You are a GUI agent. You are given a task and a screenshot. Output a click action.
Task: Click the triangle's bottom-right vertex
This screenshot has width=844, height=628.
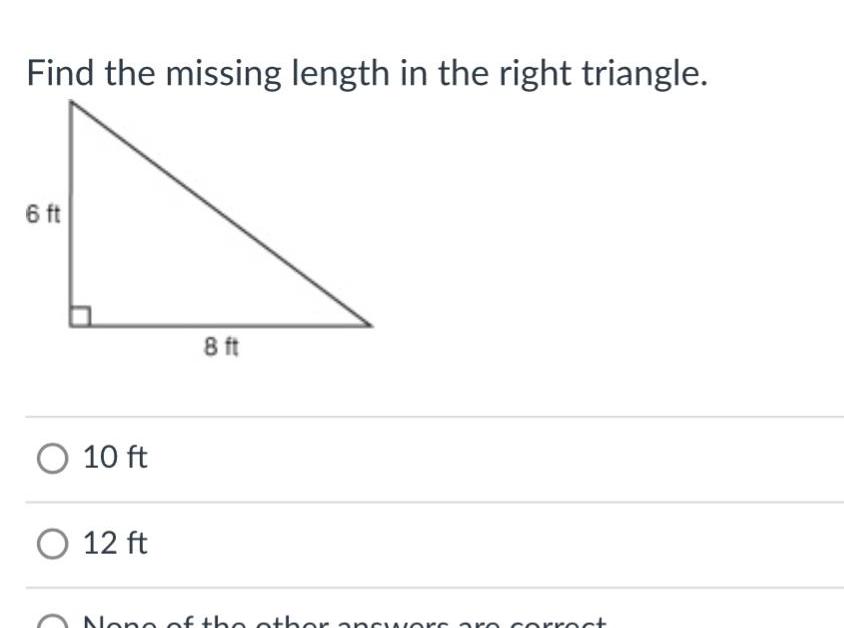[x=372, y=325]
